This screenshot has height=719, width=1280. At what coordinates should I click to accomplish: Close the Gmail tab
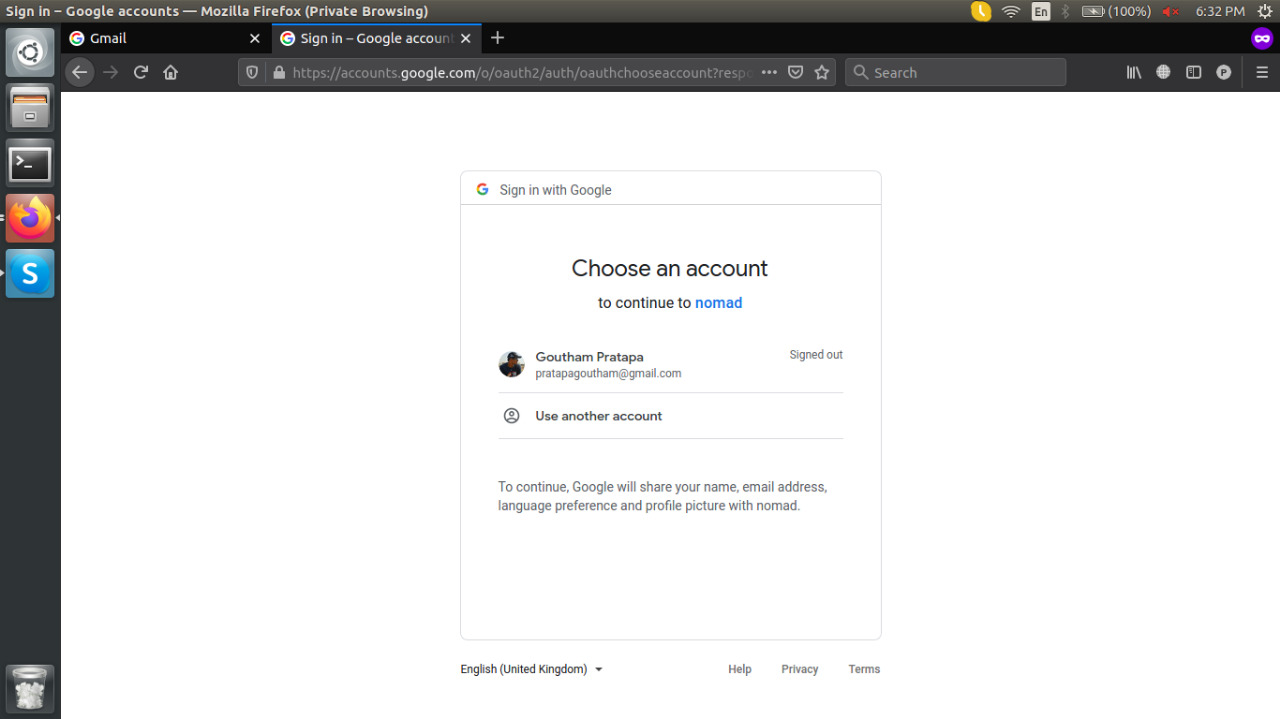pos(254,38)
